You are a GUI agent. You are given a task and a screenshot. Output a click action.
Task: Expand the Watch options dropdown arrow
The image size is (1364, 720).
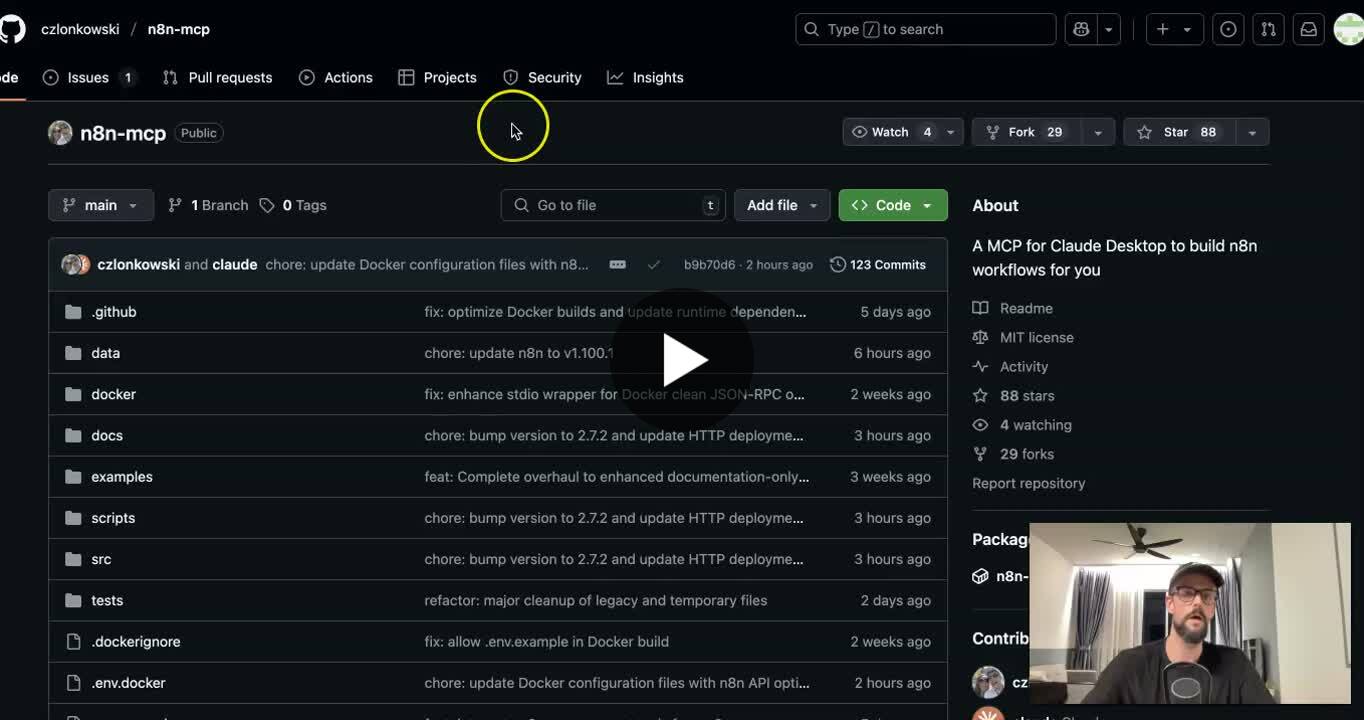951,132
